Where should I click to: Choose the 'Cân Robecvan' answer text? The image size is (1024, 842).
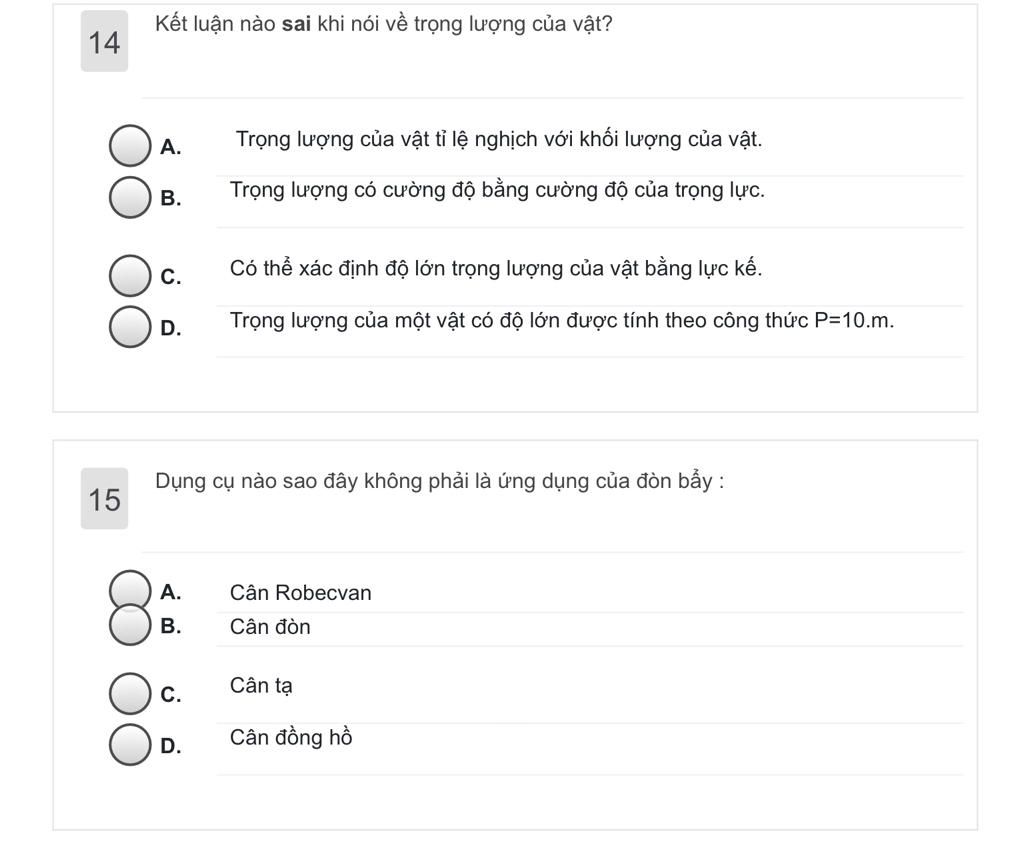pos(300,592)
